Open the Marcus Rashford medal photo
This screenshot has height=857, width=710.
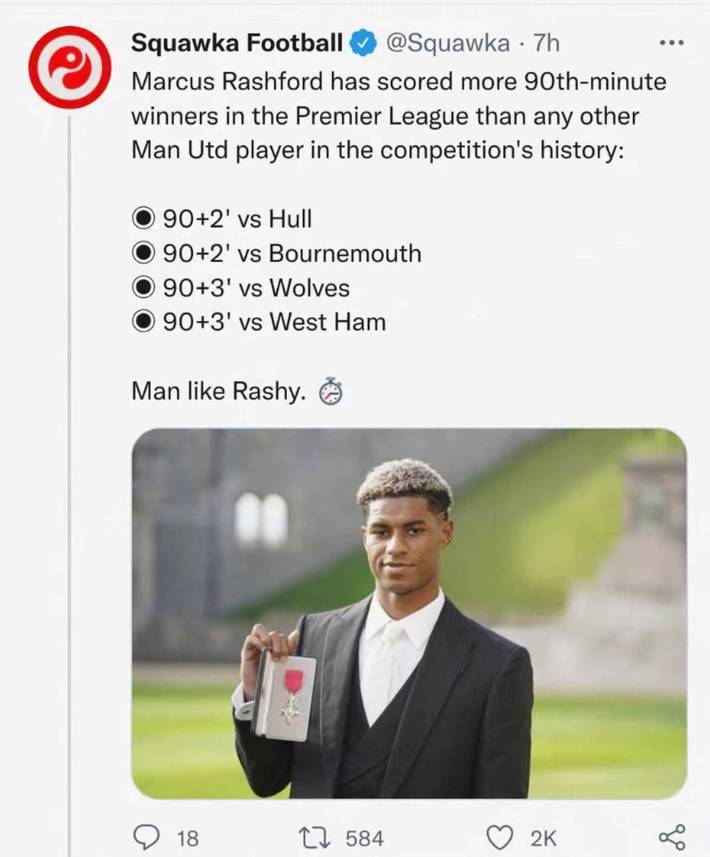click(409, 613)
